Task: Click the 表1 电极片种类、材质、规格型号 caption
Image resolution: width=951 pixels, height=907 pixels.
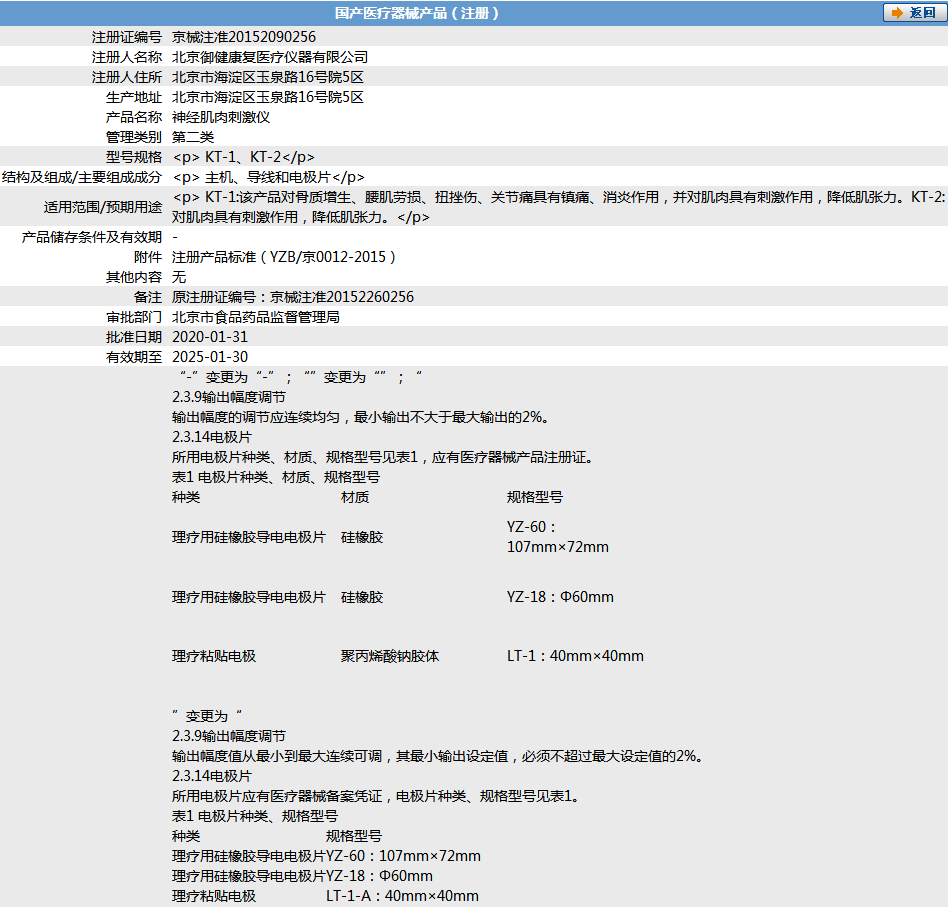Action: pyautogui.click(x=276, y=477)
